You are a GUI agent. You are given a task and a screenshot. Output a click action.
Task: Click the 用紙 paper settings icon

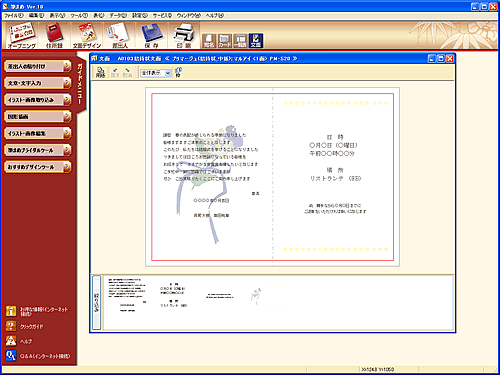(100, 72)
